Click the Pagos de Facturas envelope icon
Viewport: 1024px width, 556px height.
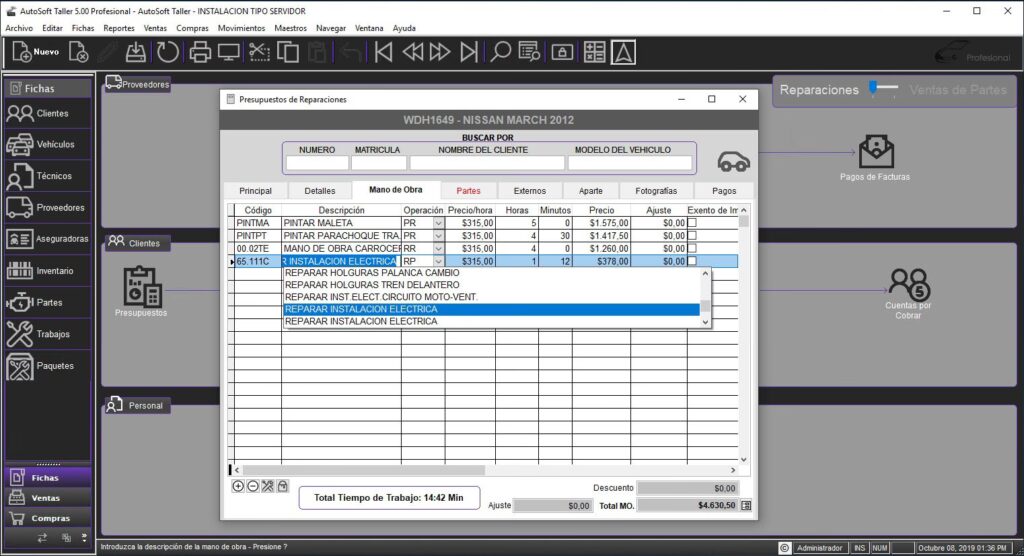(x=875, y=152)
